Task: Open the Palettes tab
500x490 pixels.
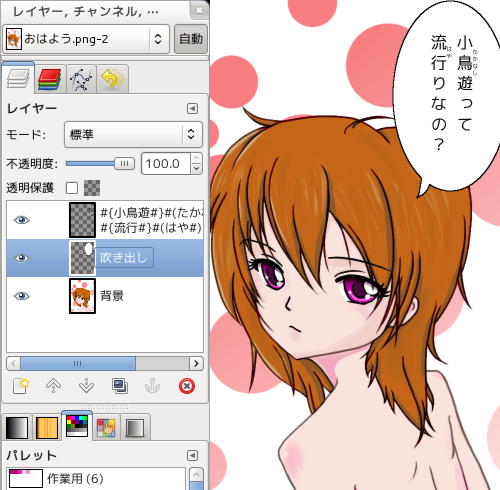Action: pyautogui.click(x=77, y=426)
